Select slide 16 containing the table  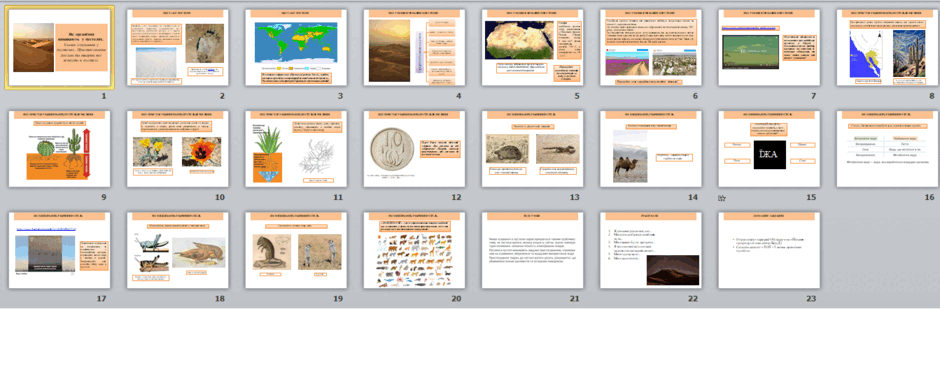tap(888, 149)
